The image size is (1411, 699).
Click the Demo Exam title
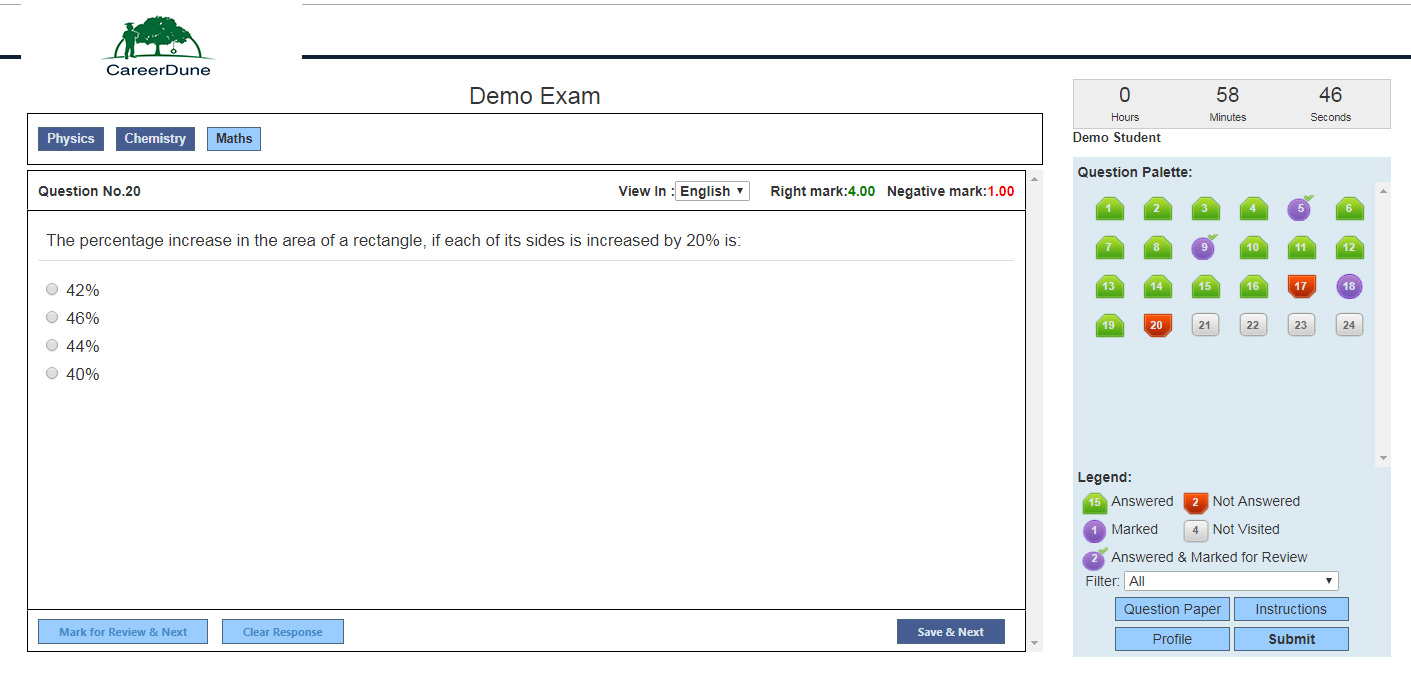(535, 96)
